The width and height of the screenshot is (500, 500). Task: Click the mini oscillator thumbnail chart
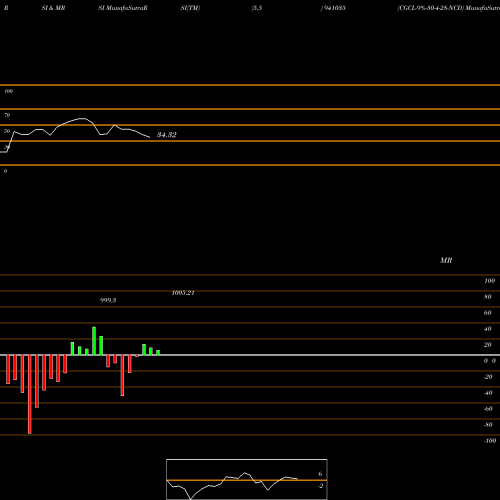tap(247, 479)
